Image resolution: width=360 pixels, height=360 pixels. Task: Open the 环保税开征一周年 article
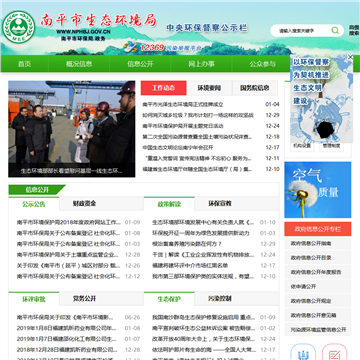click(x=201, y=233)
